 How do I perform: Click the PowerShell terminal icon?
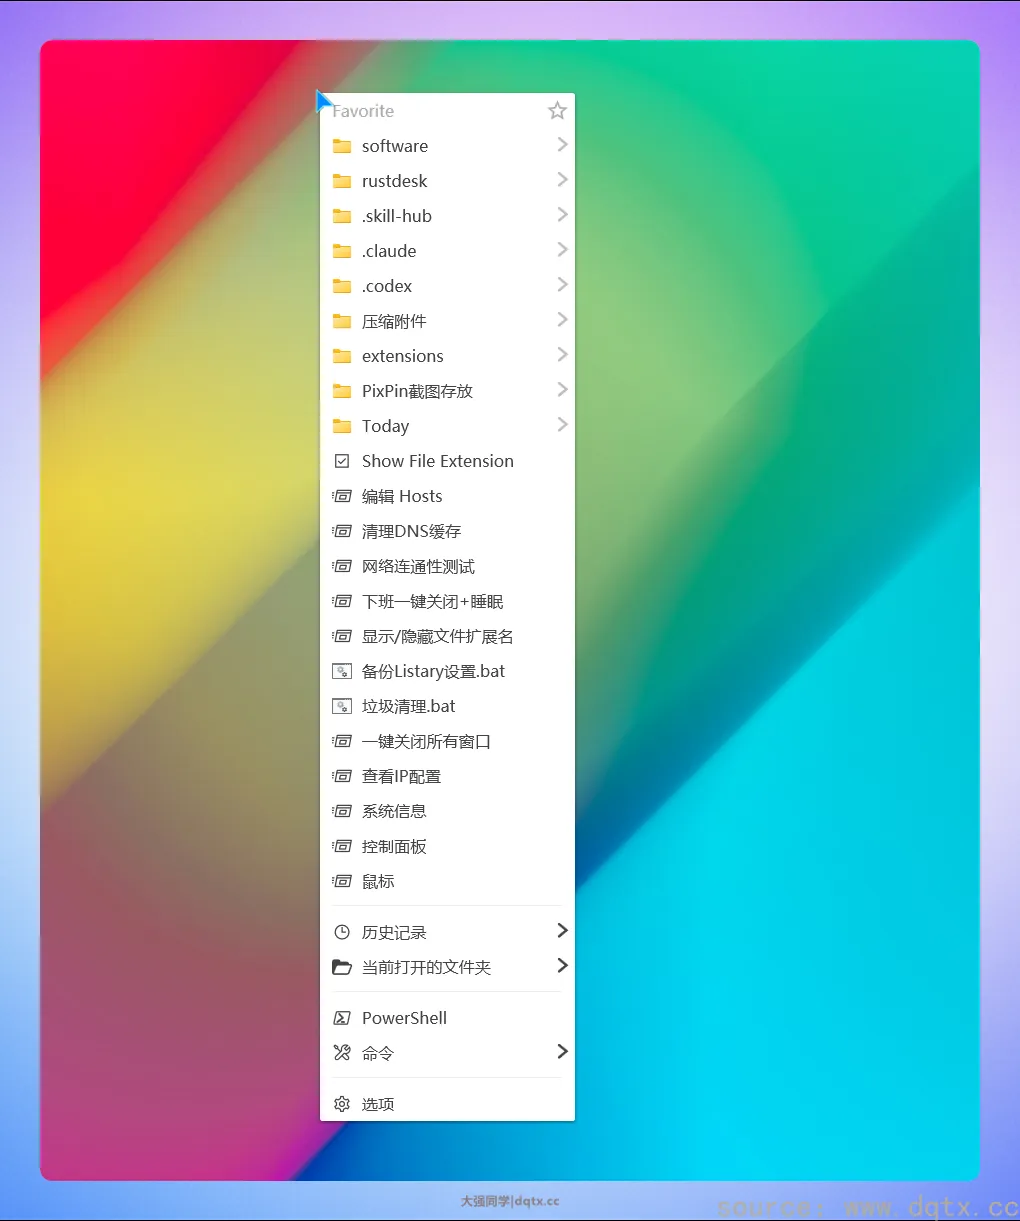coord(342,1018)
